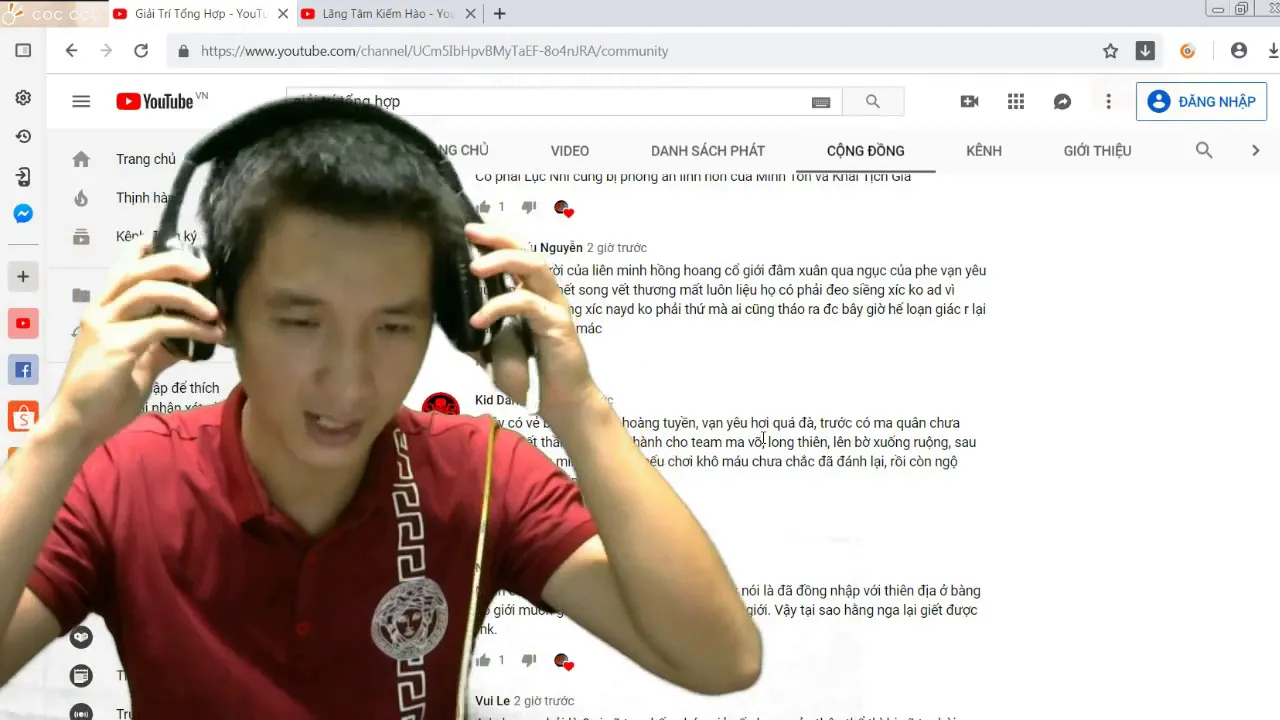
Task: Open the YouTube apps grid
Action: [1016, 101]
